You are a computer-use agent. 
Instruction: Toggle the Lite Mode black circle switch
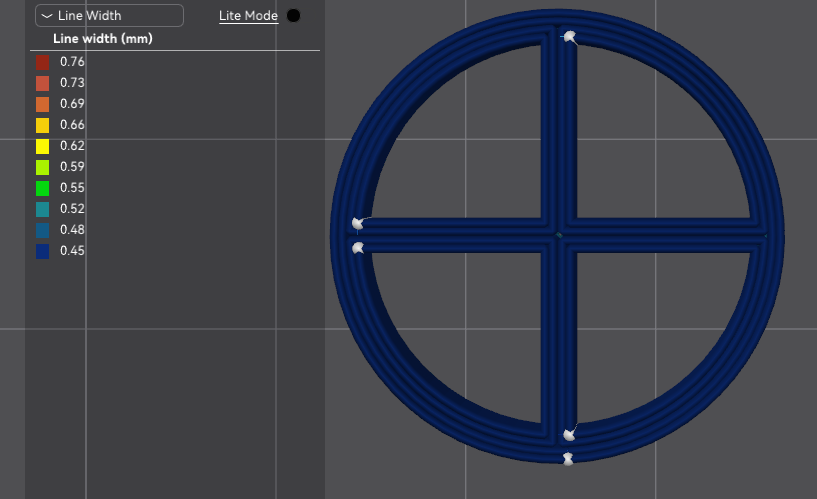pos(293,15)
